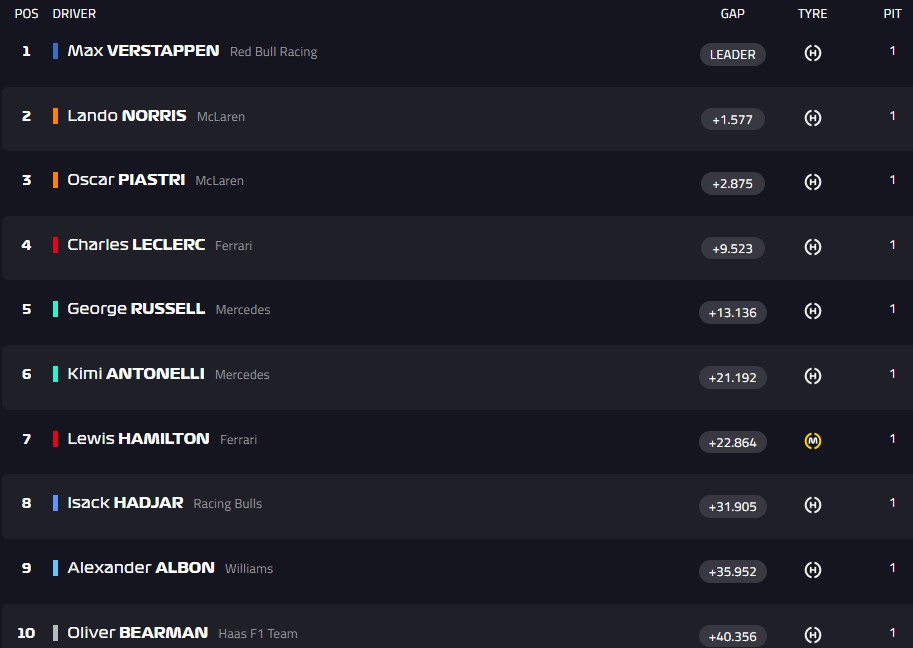Click Bearman's +40.356 gap badge
The image size is (913, 648).
coord(733,635)
